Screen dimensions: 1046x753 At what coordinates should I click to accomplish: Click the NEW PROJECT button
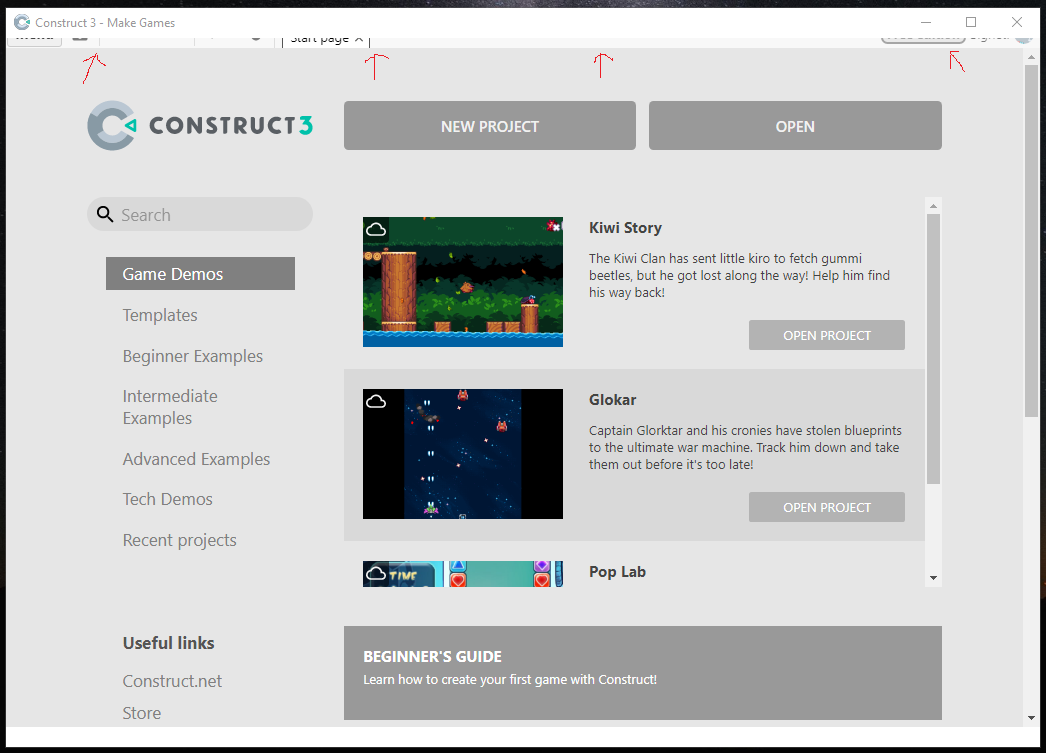(489, 125)
